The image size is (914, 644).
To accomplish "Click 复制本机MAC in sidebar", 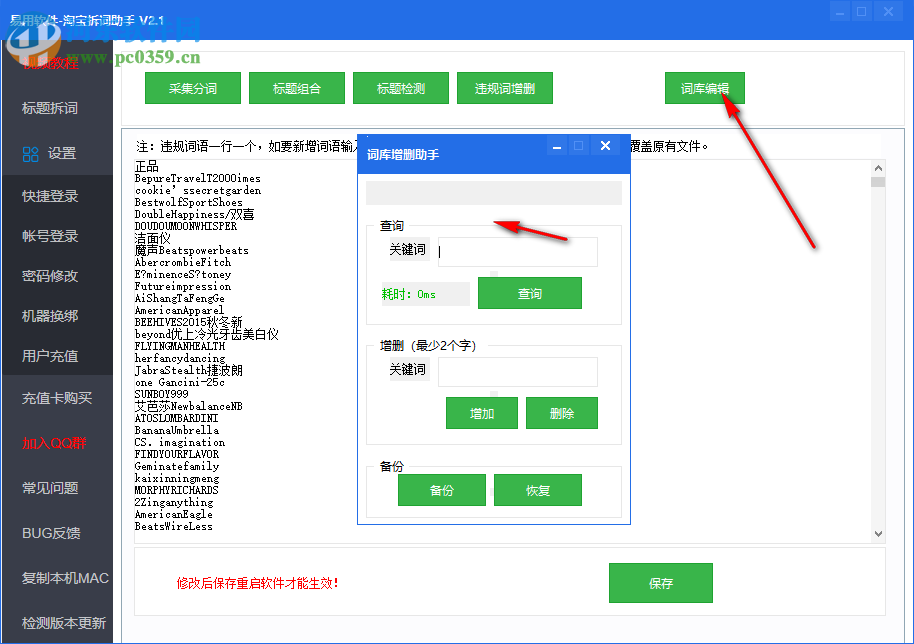I will coord(65,578).
